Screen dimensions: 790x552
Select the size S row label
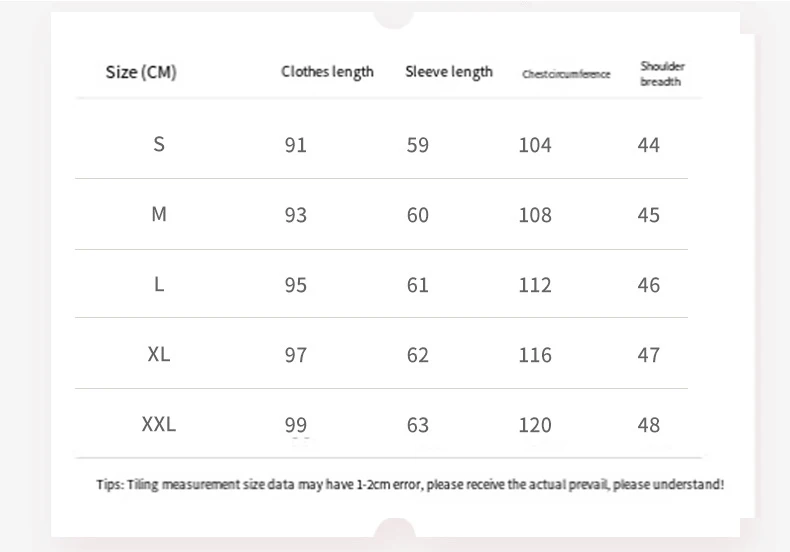[159, 144]
